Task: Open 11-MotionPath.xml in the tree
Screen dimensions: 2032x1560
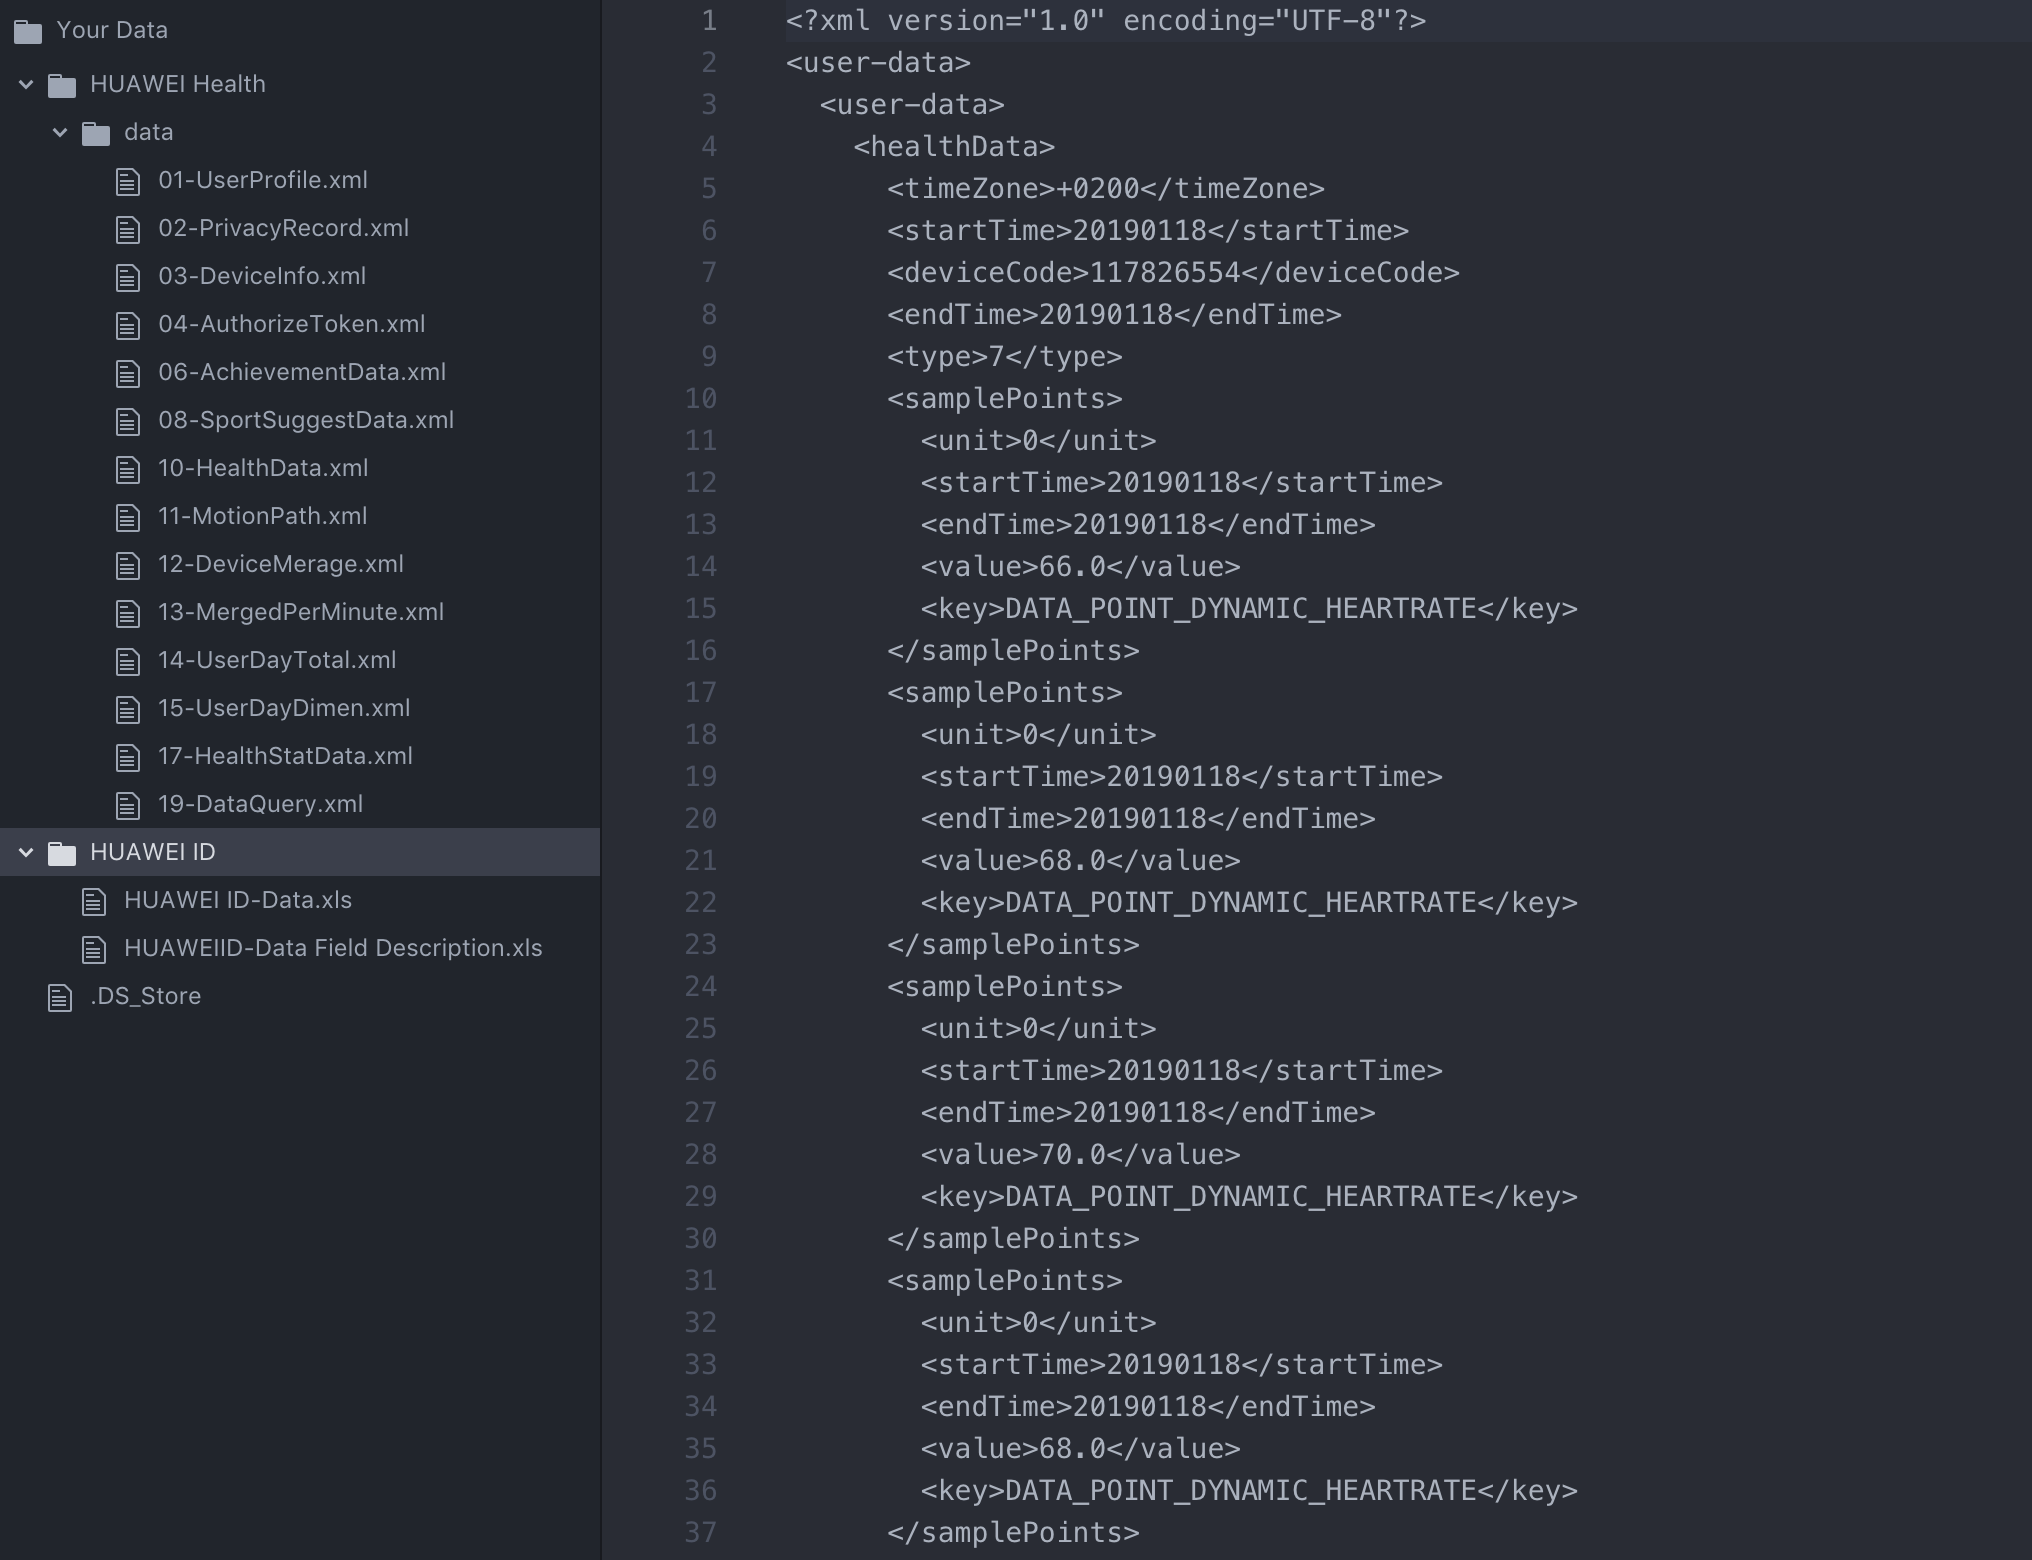Action: click(x=262, y=516)
